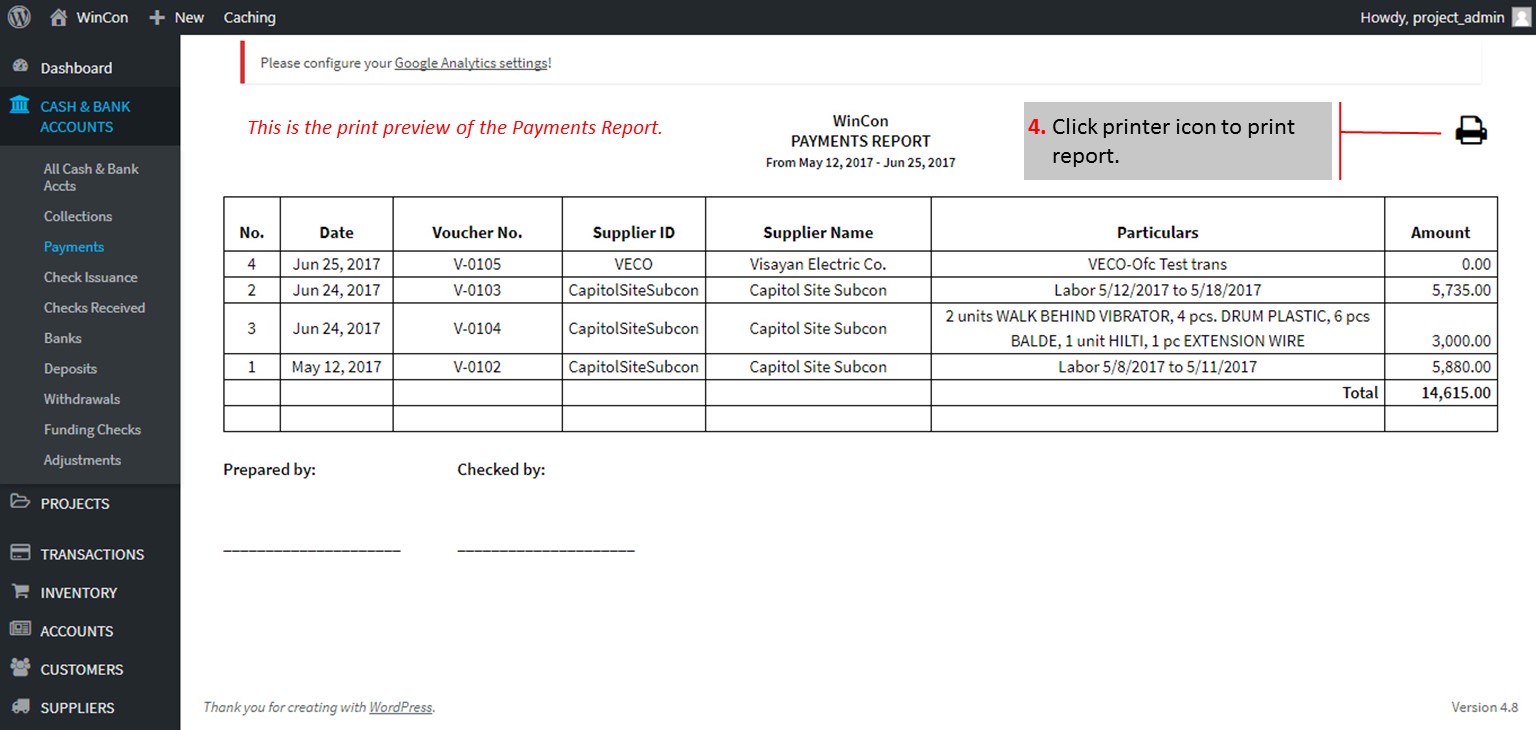Open the Caching menu in admin bar

coord(249,17)
